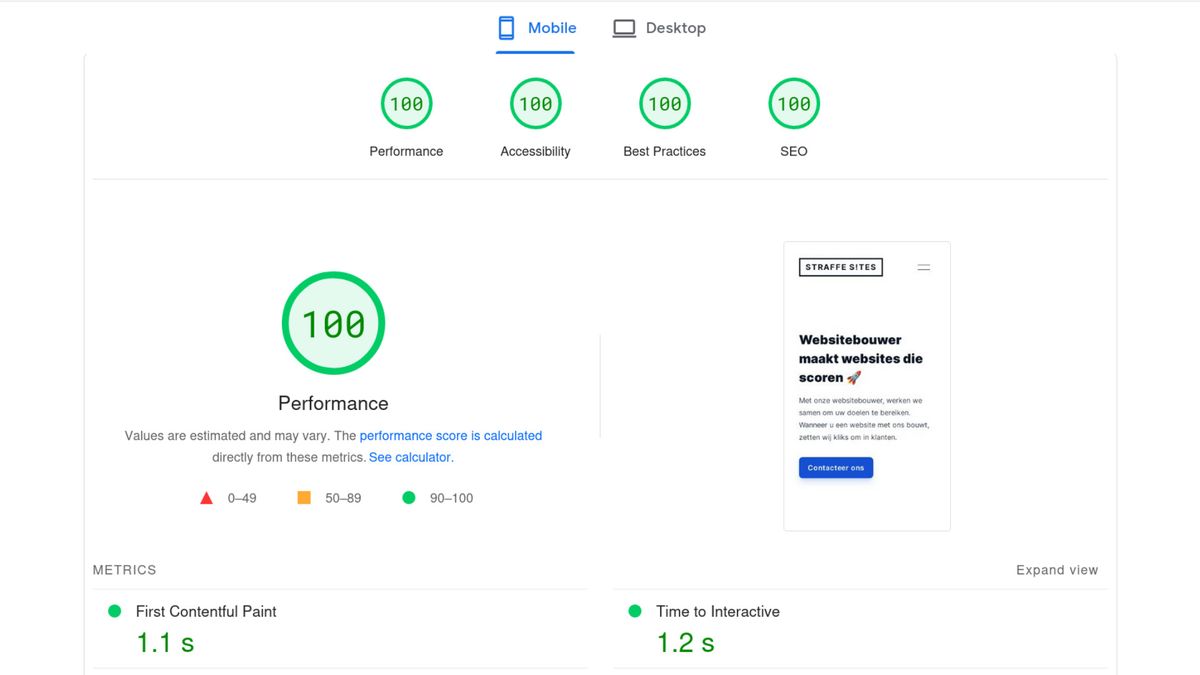Click the large Performance 100 gauge

333,323
